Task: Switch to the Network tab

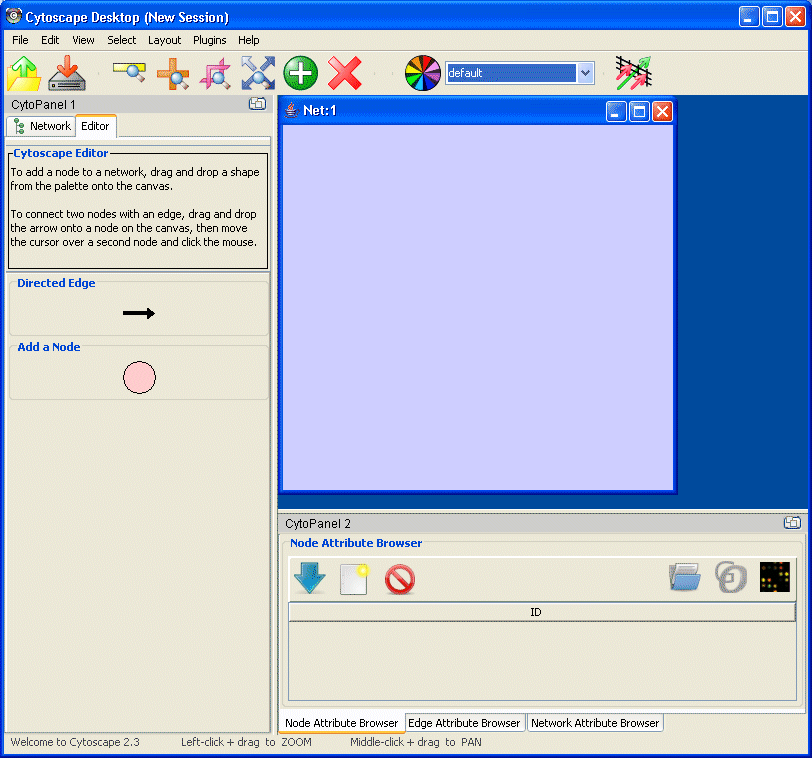Action: tap(42, 126)
